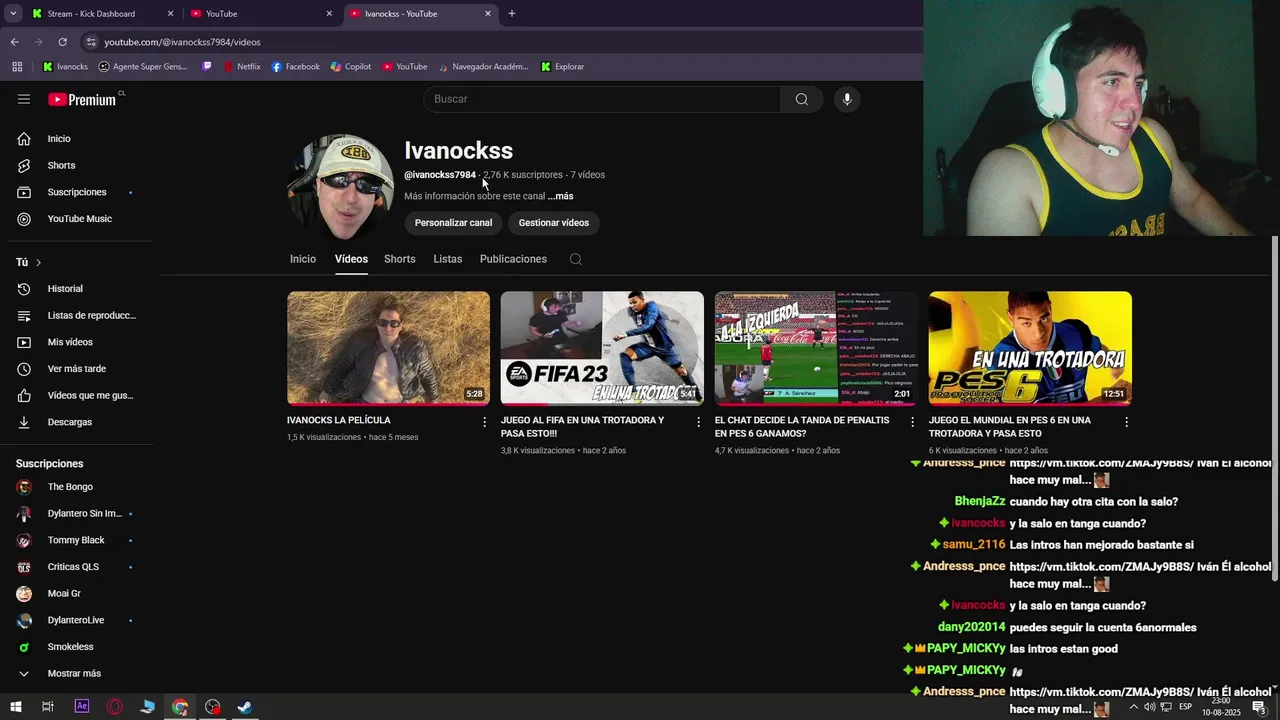
Task: Start voice search with microphone icon
Action: (x=847, y=99)
